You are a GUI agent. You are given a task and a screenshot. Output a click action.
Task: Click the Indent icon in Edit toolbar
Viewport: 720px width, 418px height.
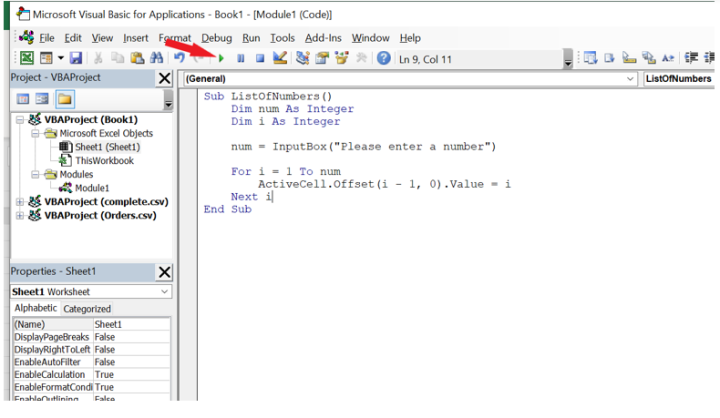[691, 58]
